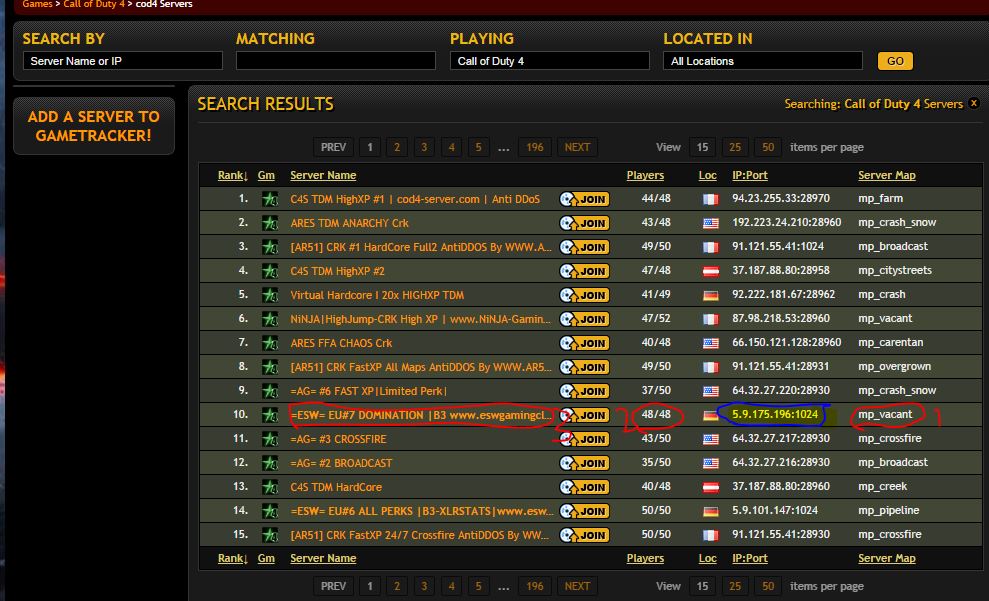Click the US flag next to 192.223.24.210:28960

pyautogui.click(x=710, y=223)
